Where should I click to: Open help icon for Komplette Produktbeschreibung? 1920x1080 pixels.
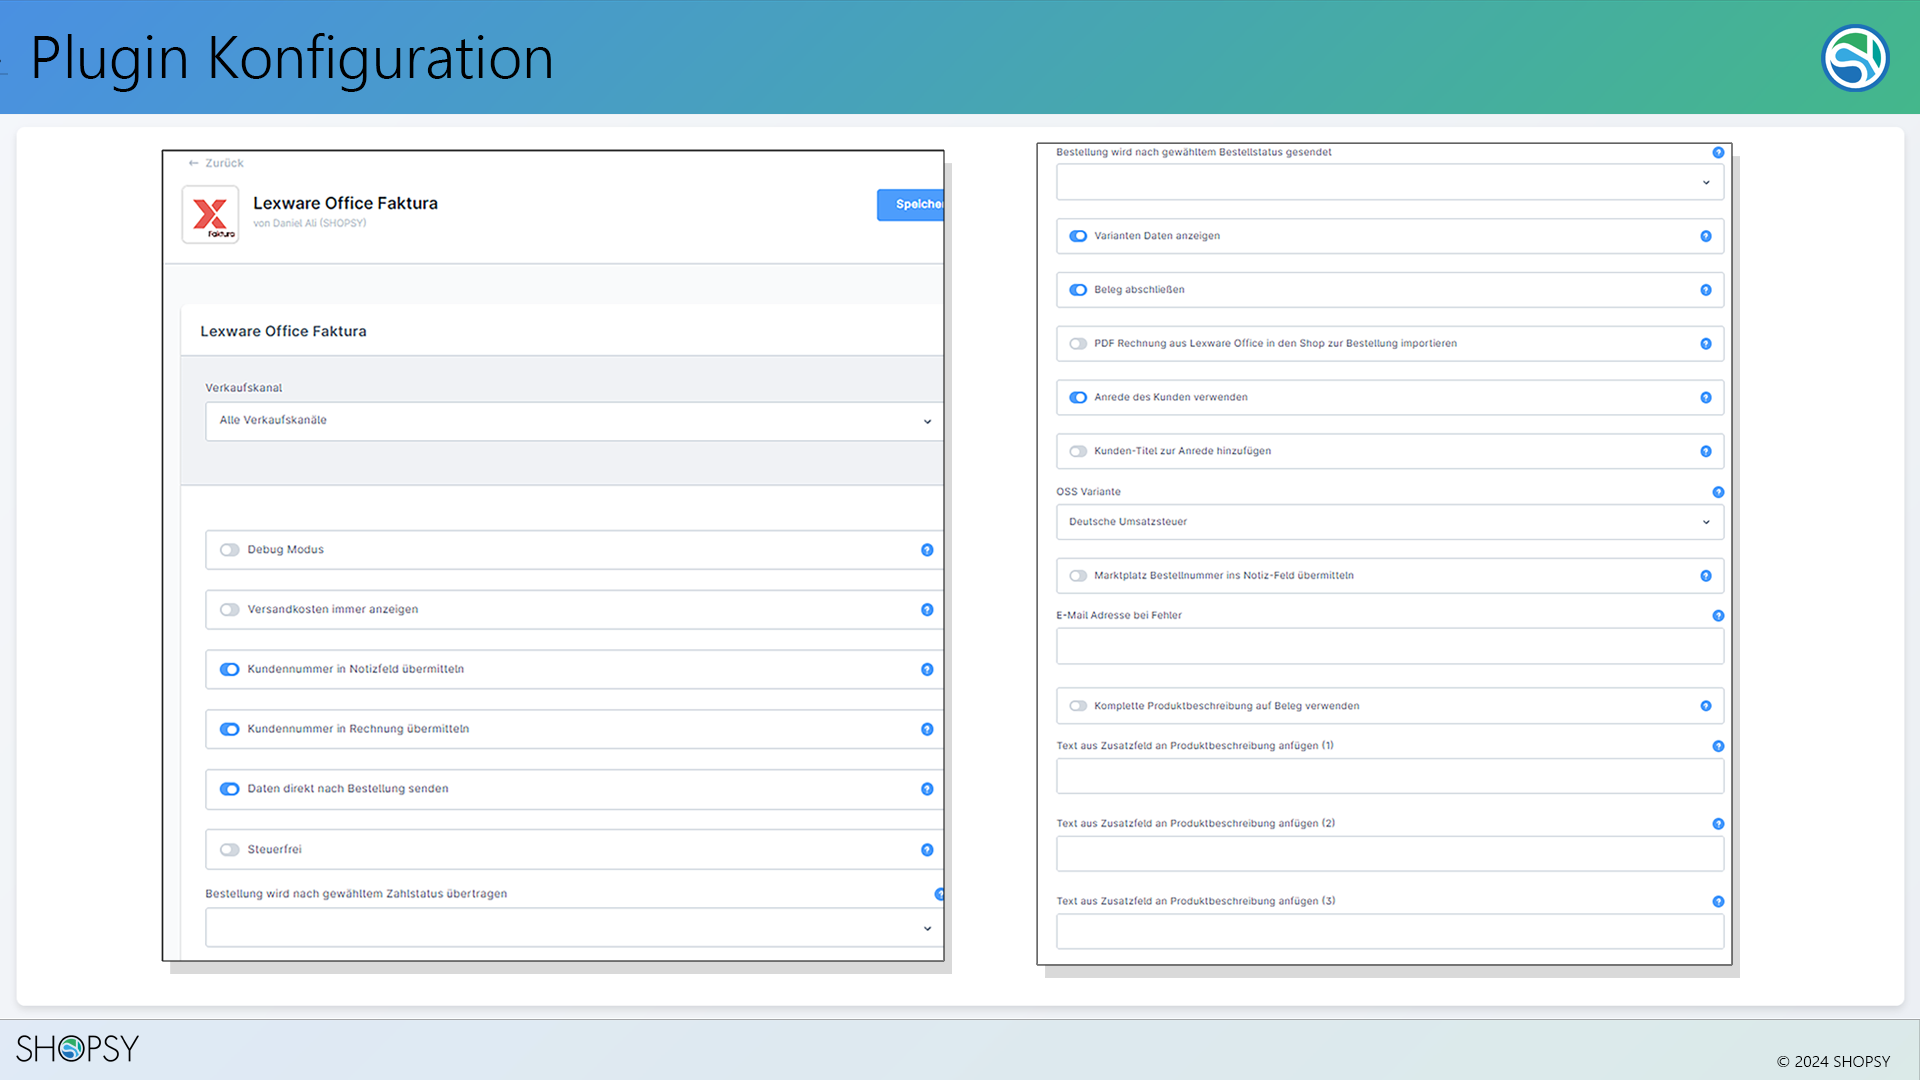pyautogui.click(x=1706, y=706)
